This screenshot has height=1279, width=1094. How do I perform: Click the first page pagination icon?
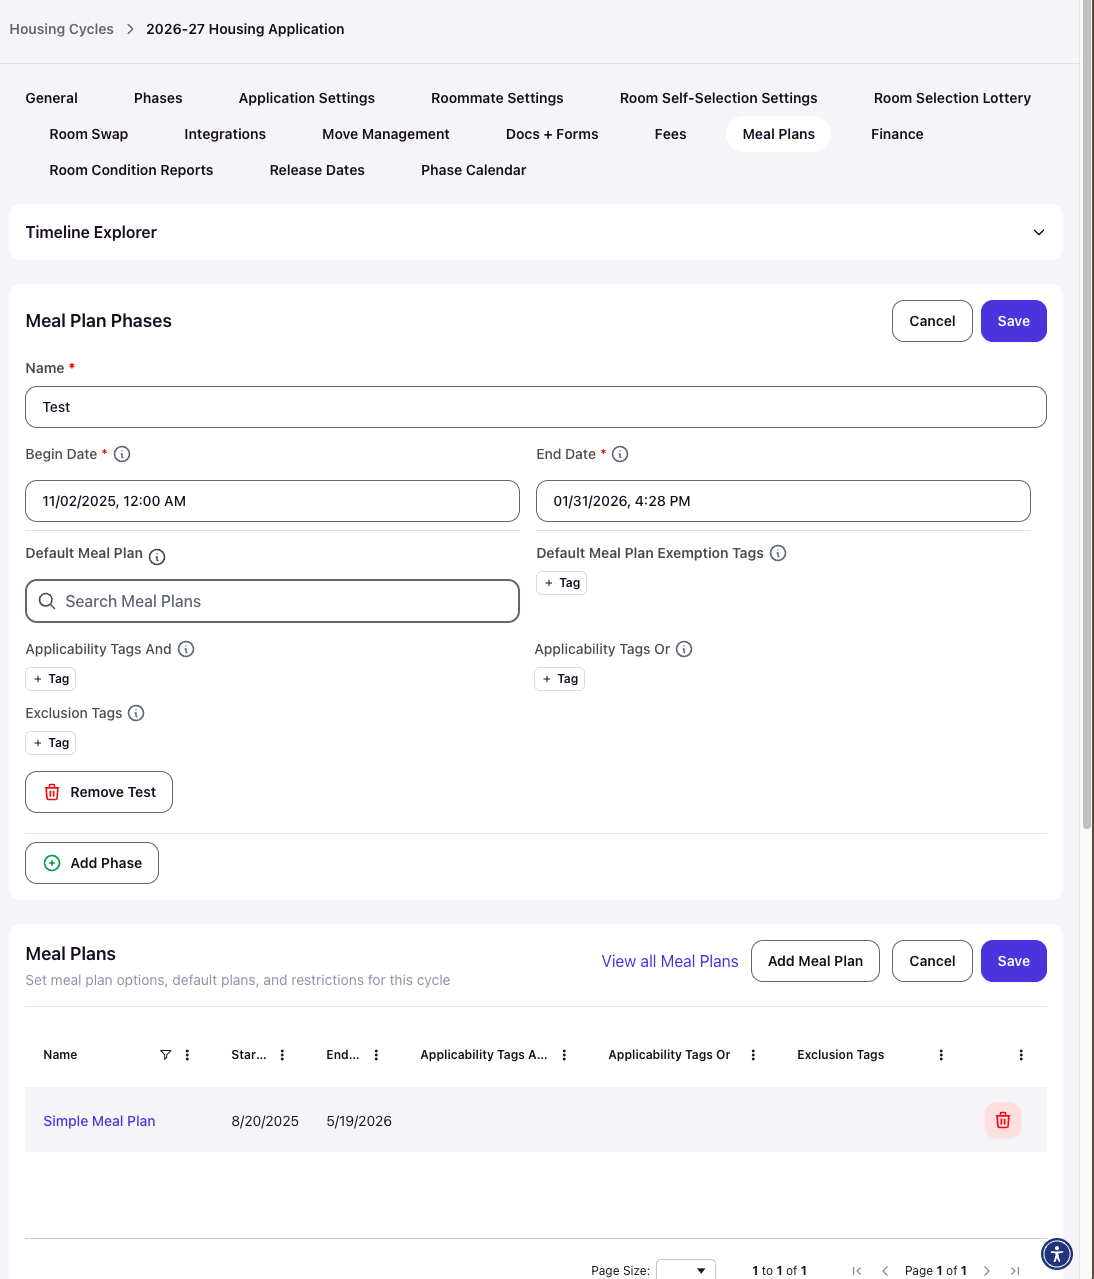tap(857, 1270)
